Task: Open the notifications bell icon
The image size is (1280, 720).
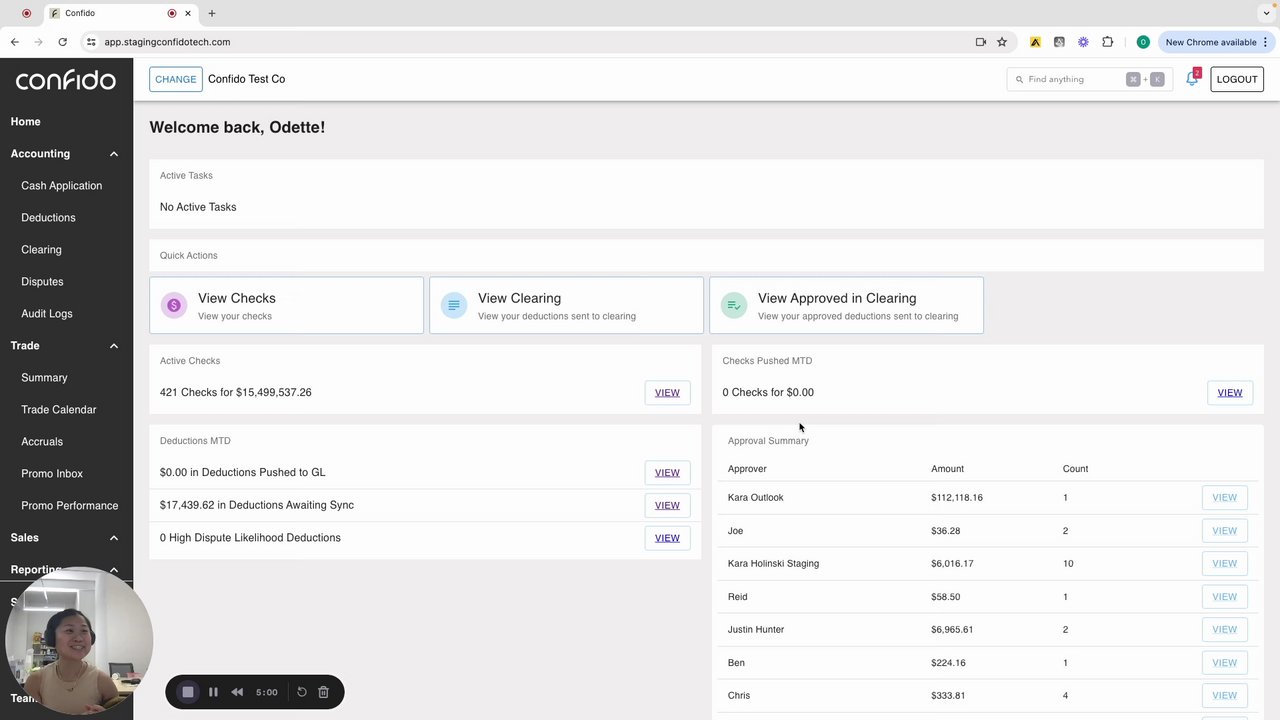Action: [1192, 79]
